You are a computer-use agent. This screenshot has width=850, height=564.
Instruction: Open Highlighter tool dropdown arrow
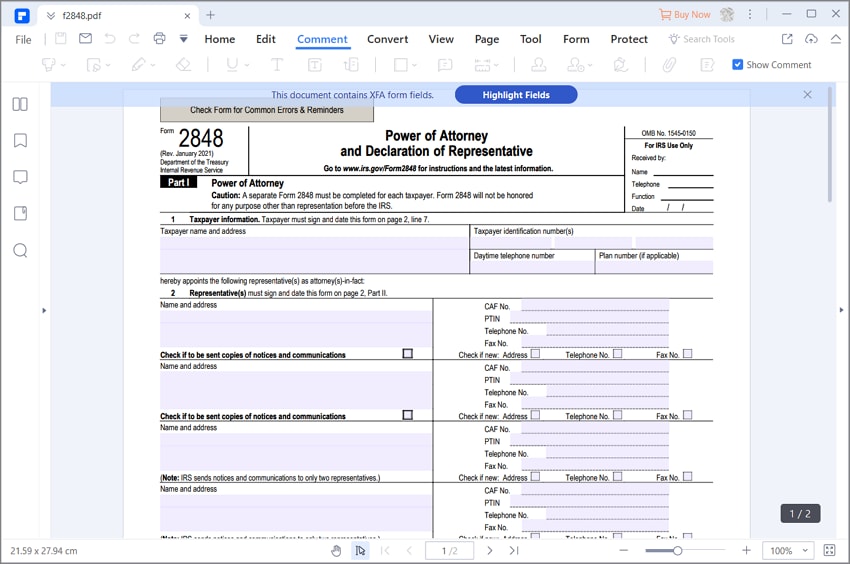click(x=63, y=66)
